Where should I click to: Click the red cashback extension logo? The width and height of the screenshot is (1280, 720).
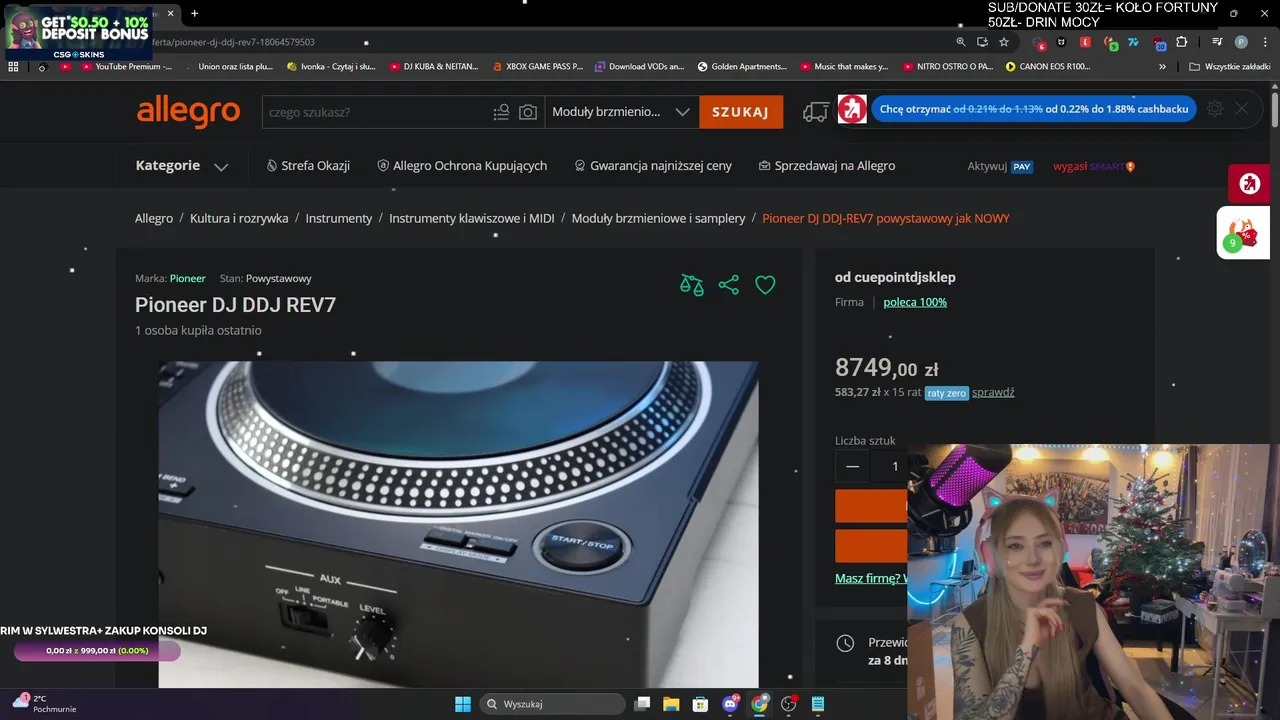point(852,109)
